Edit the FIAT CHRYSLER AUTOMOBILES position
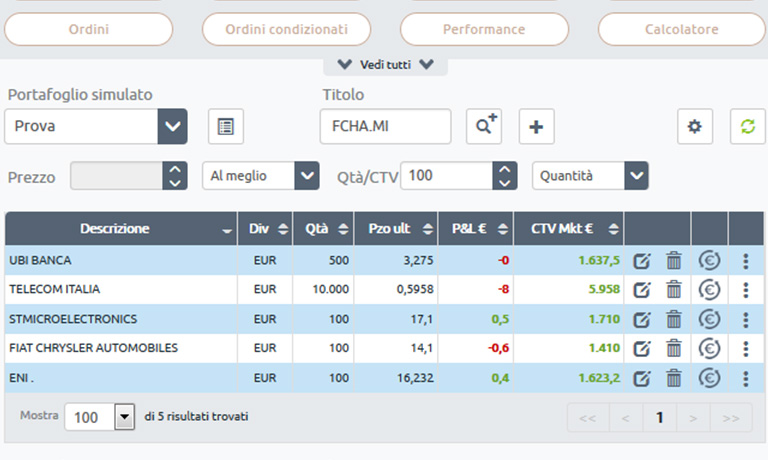Viewport: 768px width, 460px height. (642, 349)
